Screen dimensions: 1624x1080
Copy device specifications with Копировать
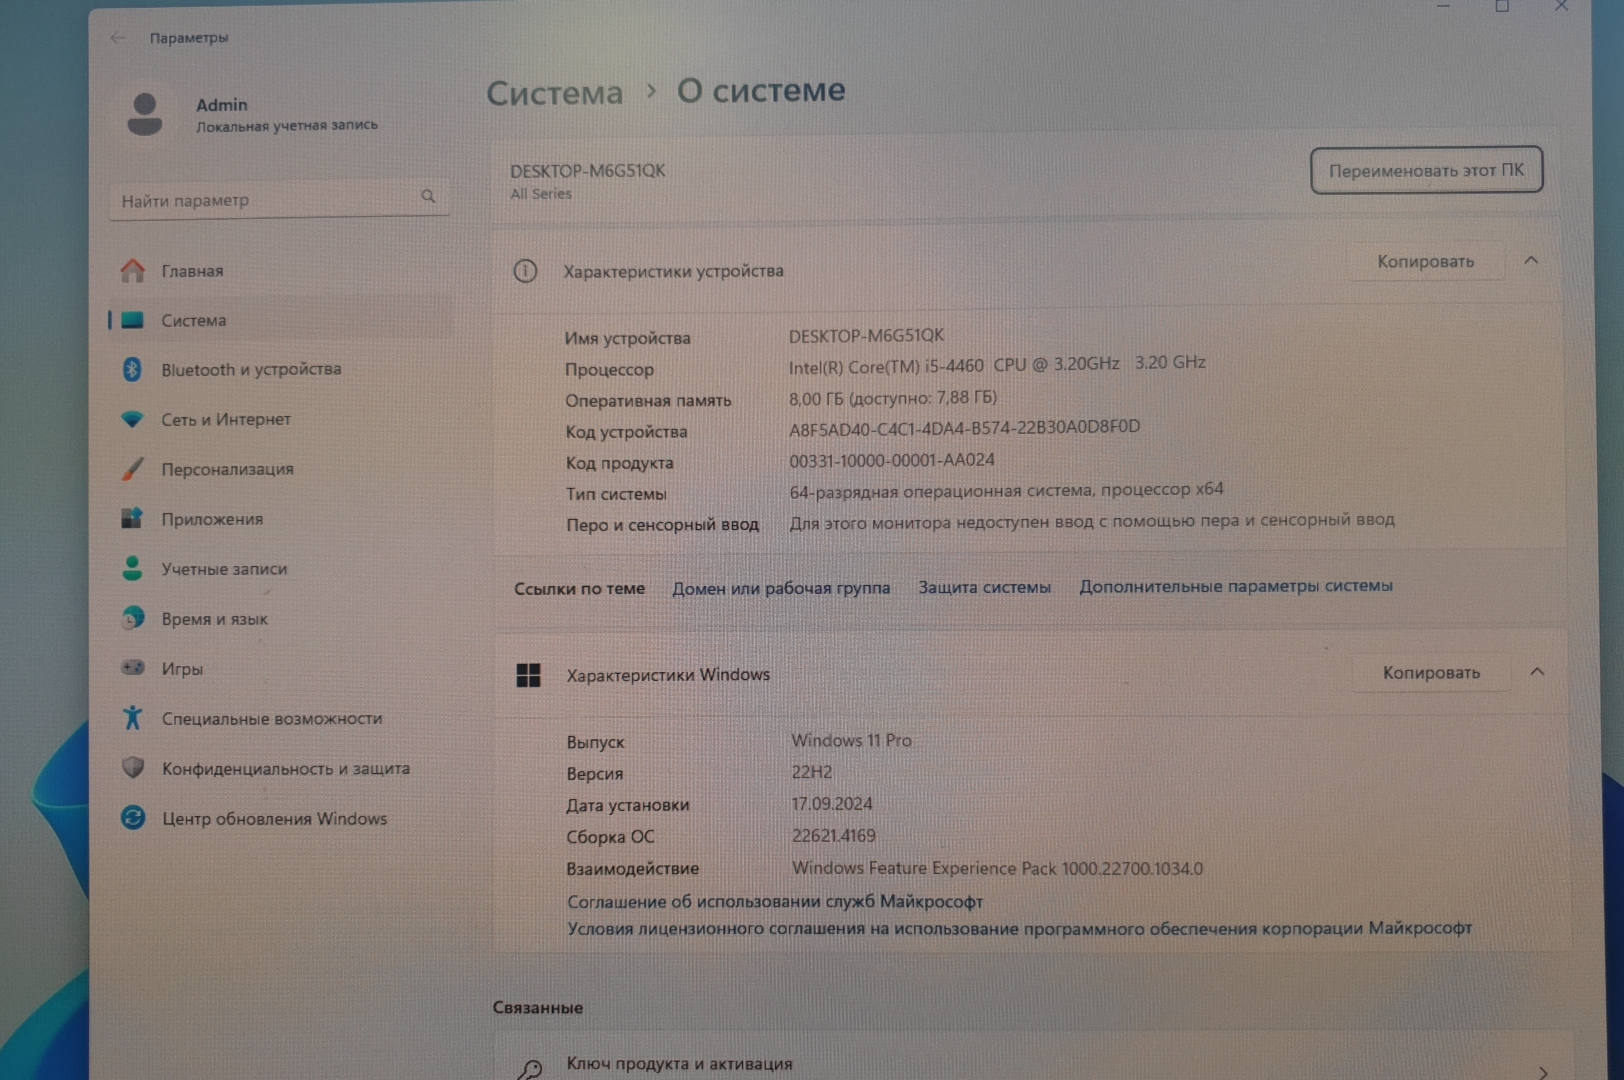pyautogui.click(x=1425, y=262)
